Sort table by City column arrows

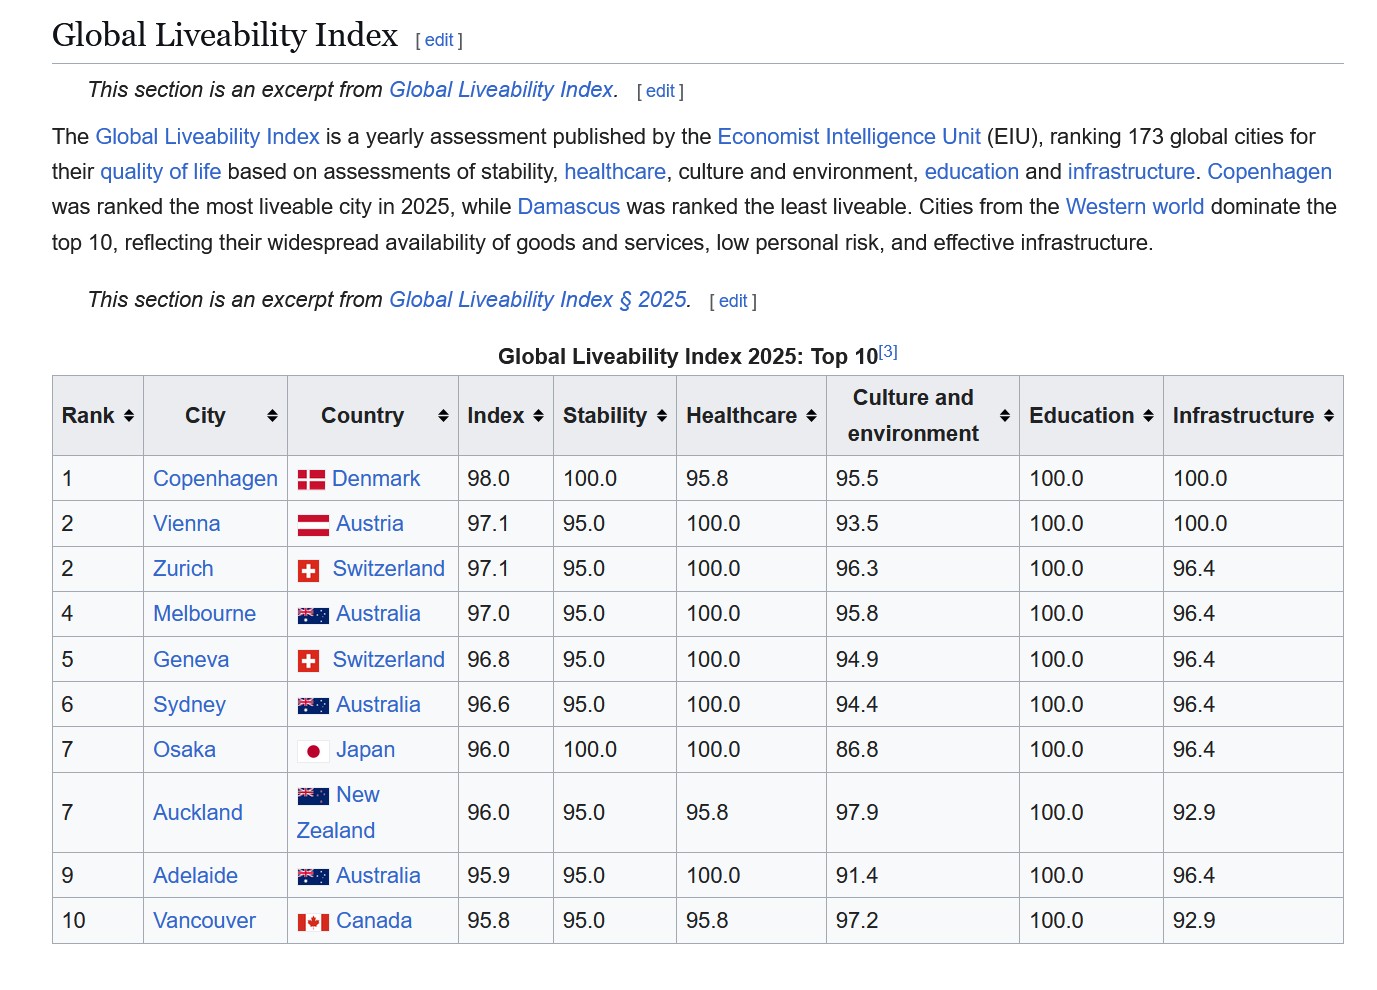(x=272, y=416)
